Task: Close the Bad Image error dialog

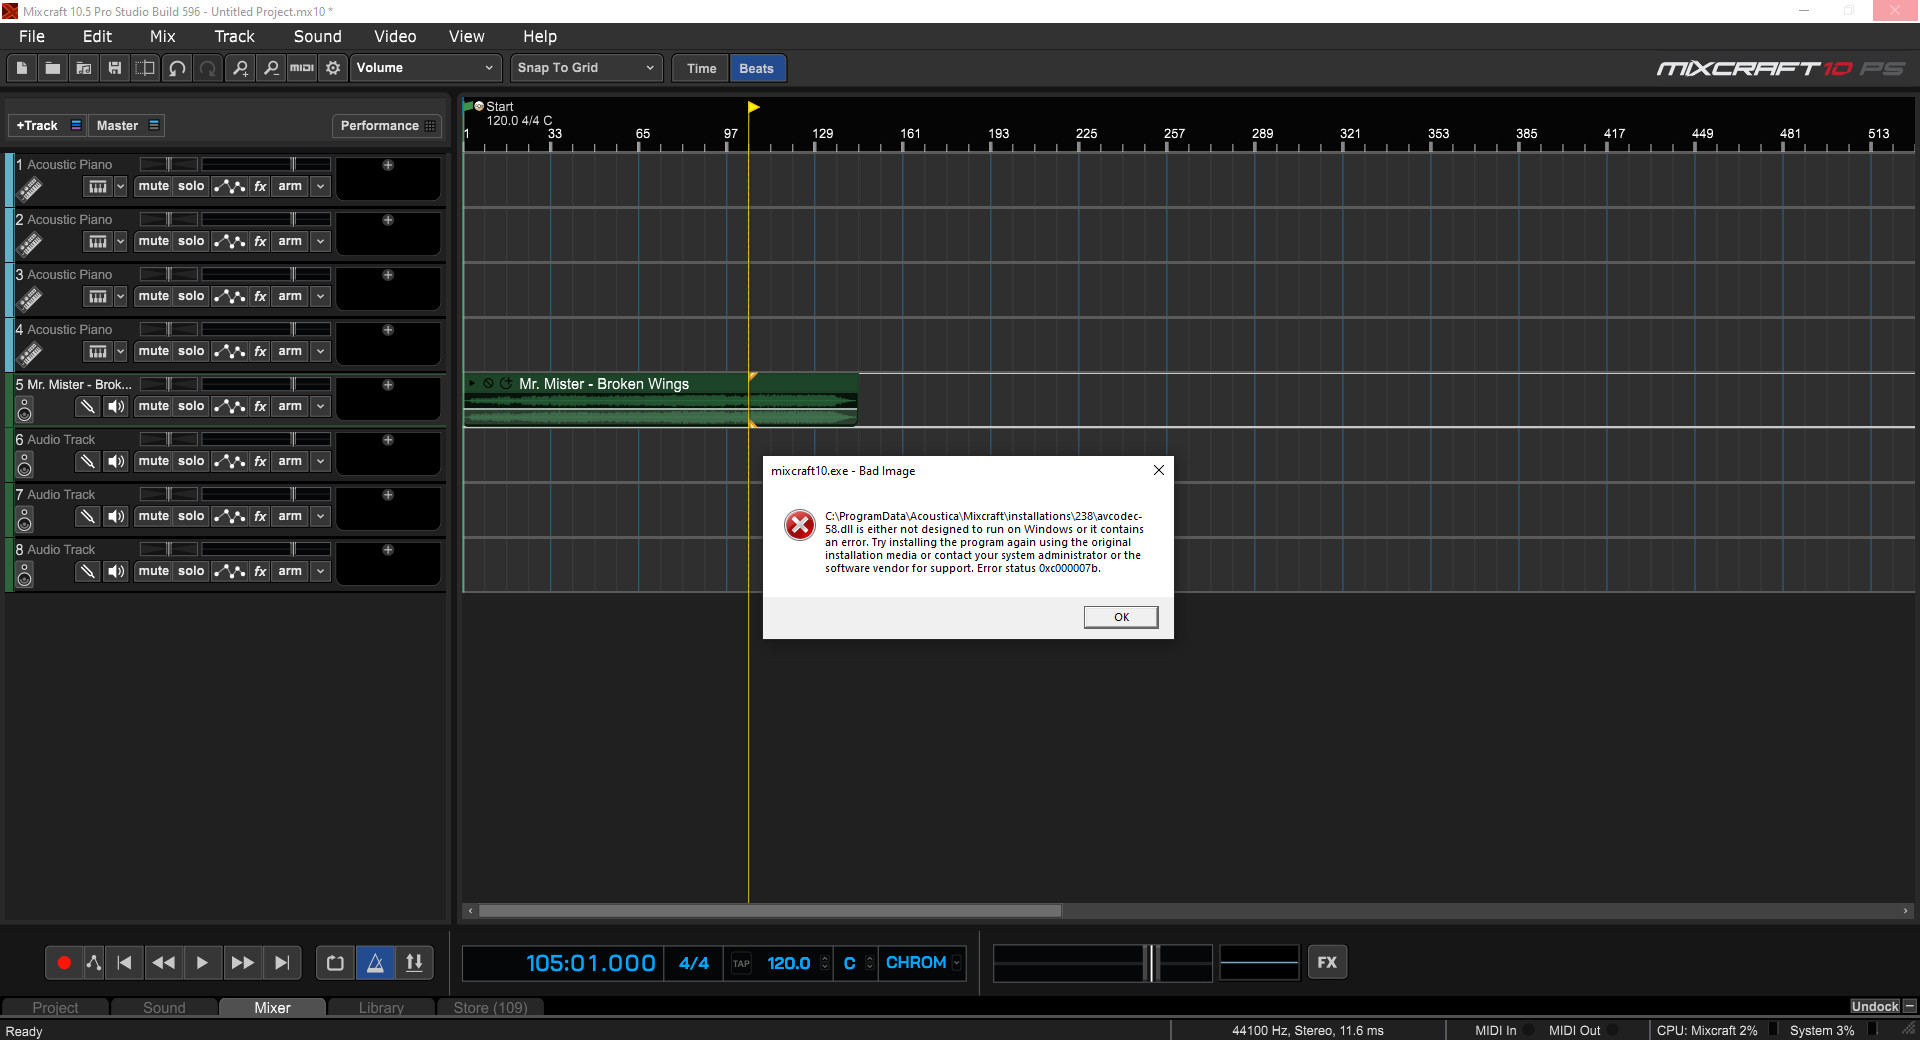Action: (1158, 470)
